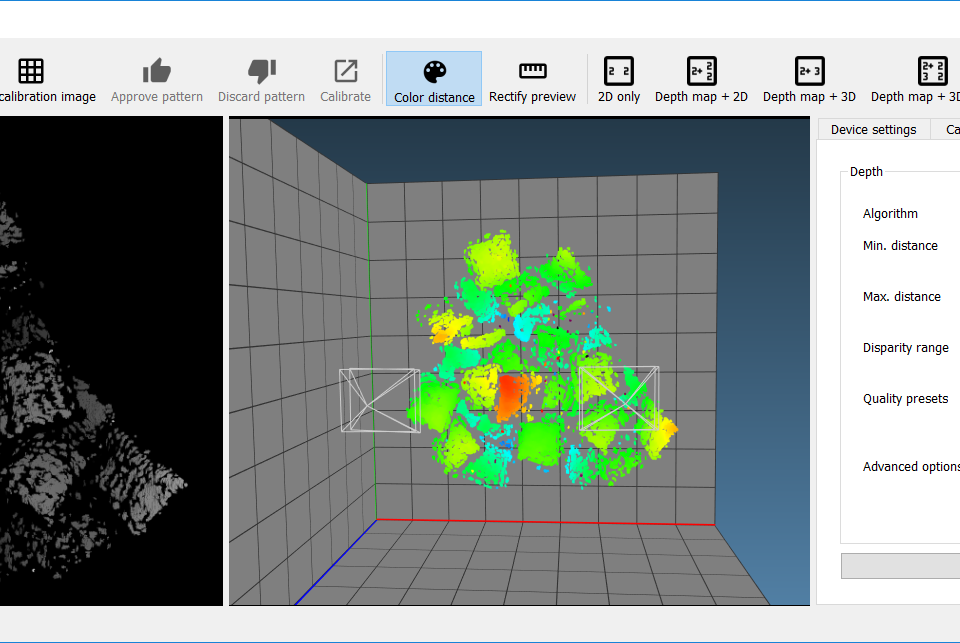960x643 pixels.
Task: Click the Advanced options label
Action: tap(910, 467)
